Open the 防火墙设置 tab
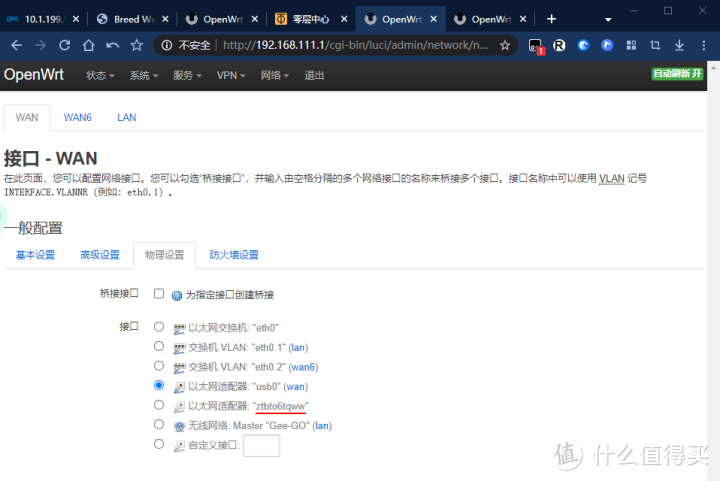The height and width of the screenshot is (481, 720). pos(234,255)
